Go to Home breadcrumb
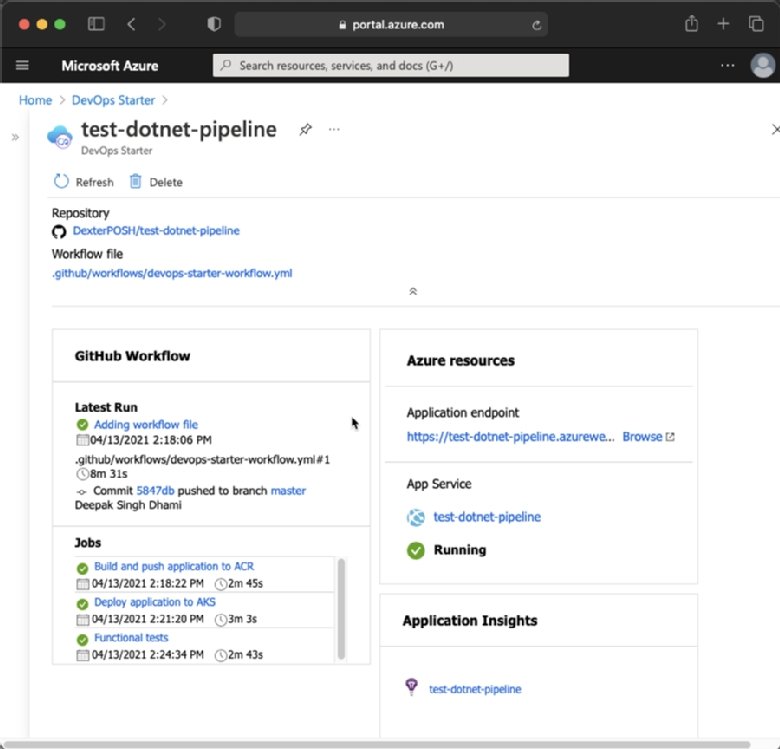 click(x=35, y=100)
